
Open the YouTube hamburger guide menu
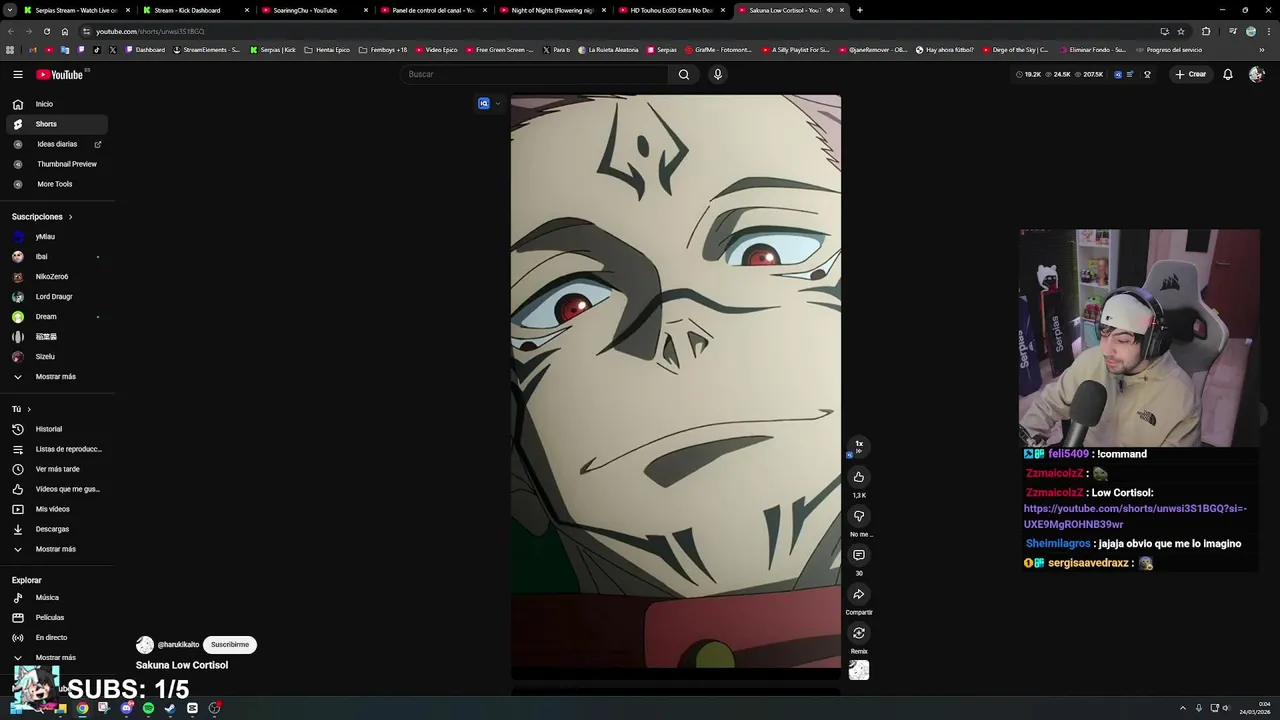coord(18,74)
